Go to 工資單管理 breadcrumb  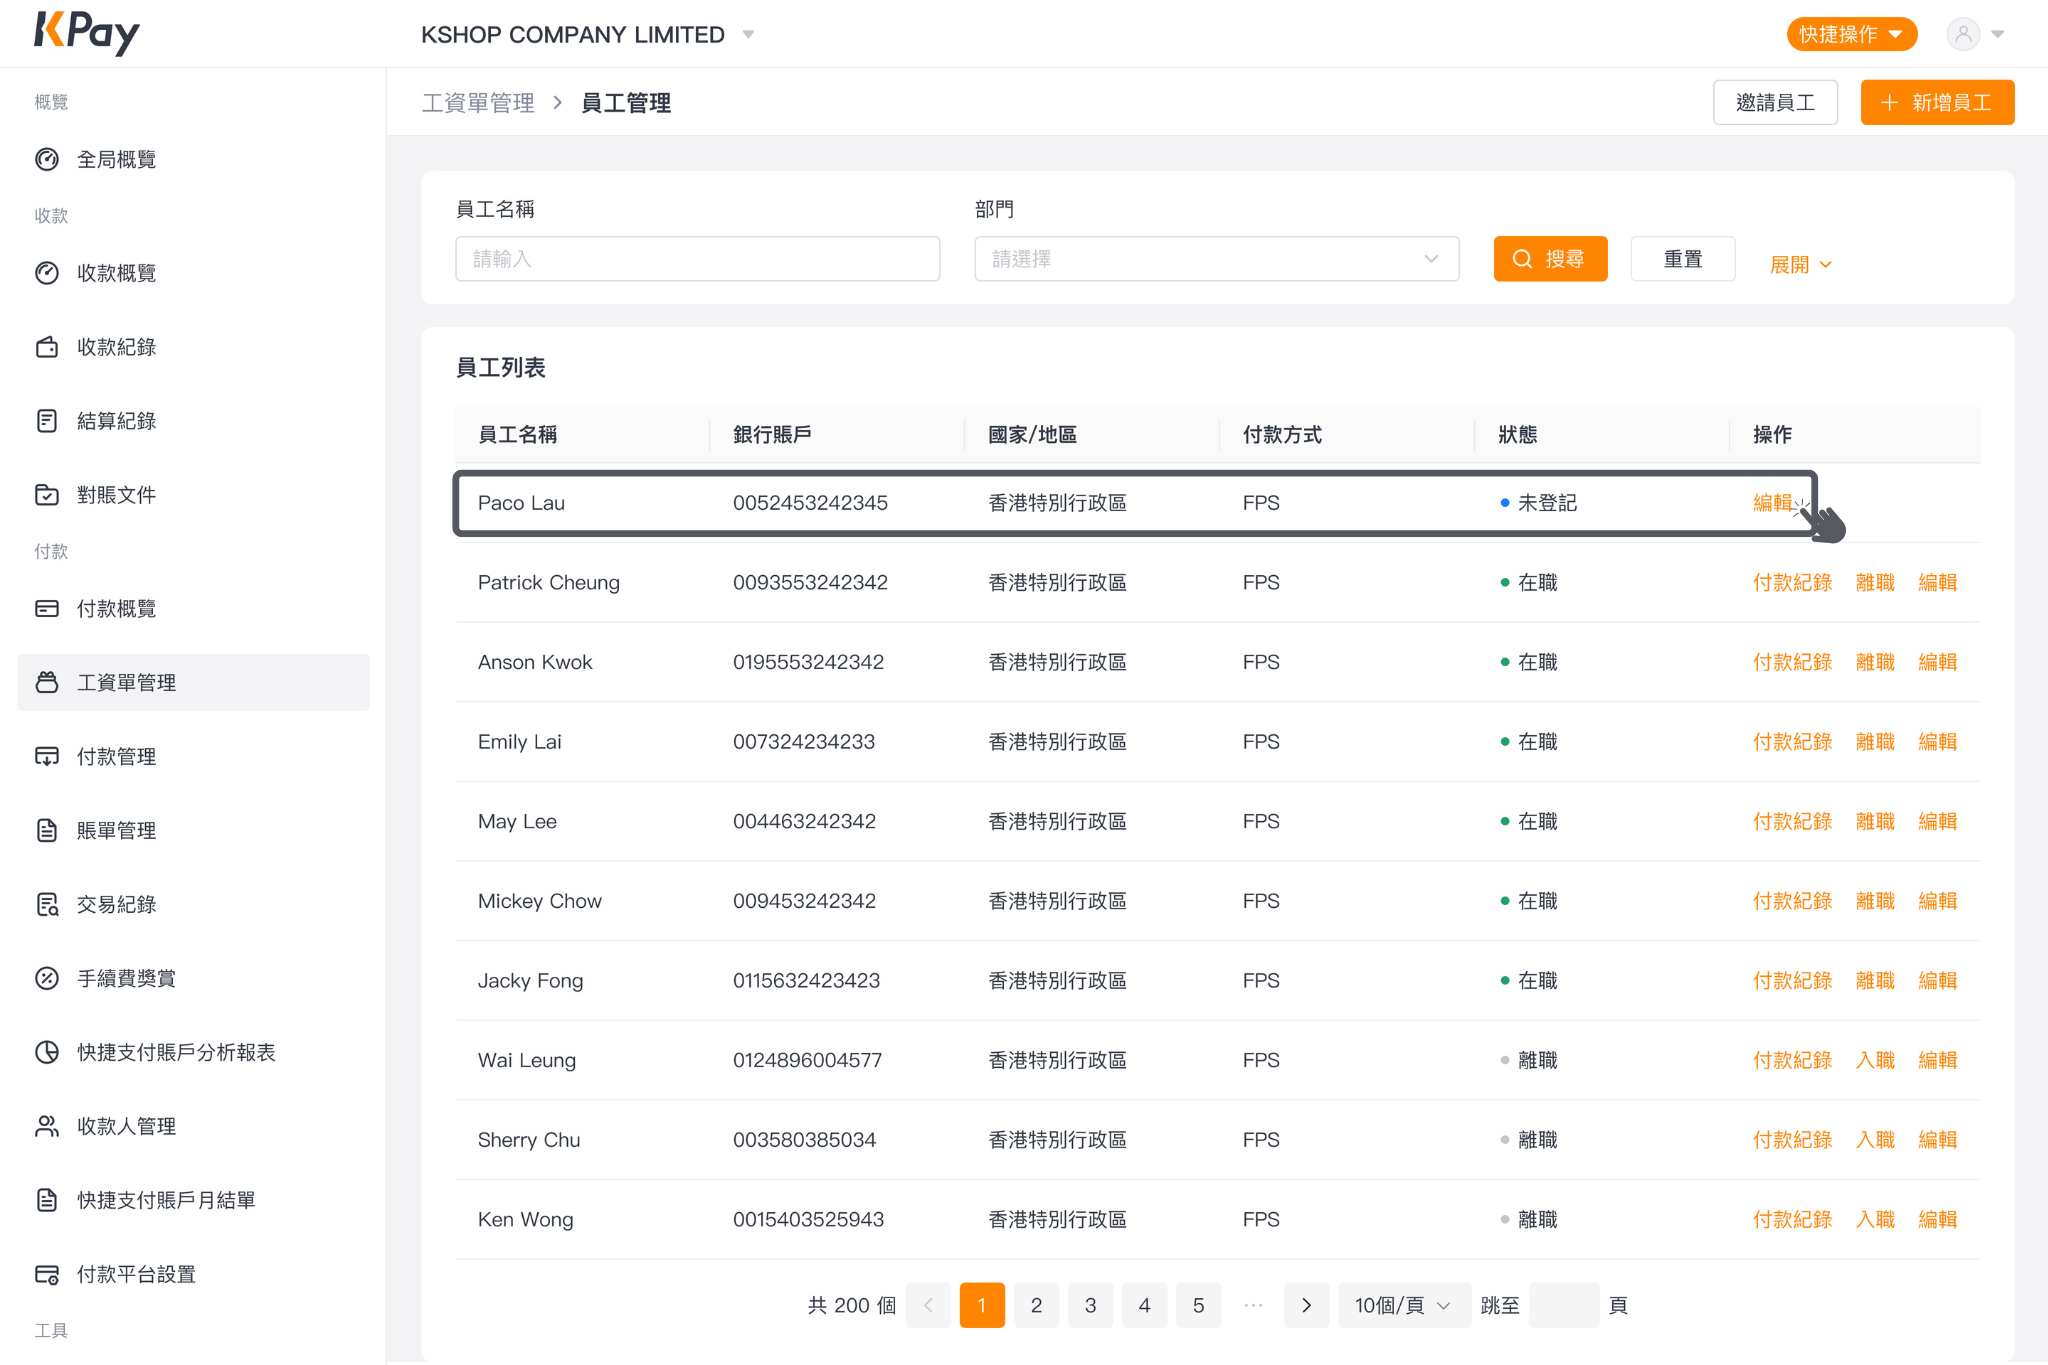(478, 104)
